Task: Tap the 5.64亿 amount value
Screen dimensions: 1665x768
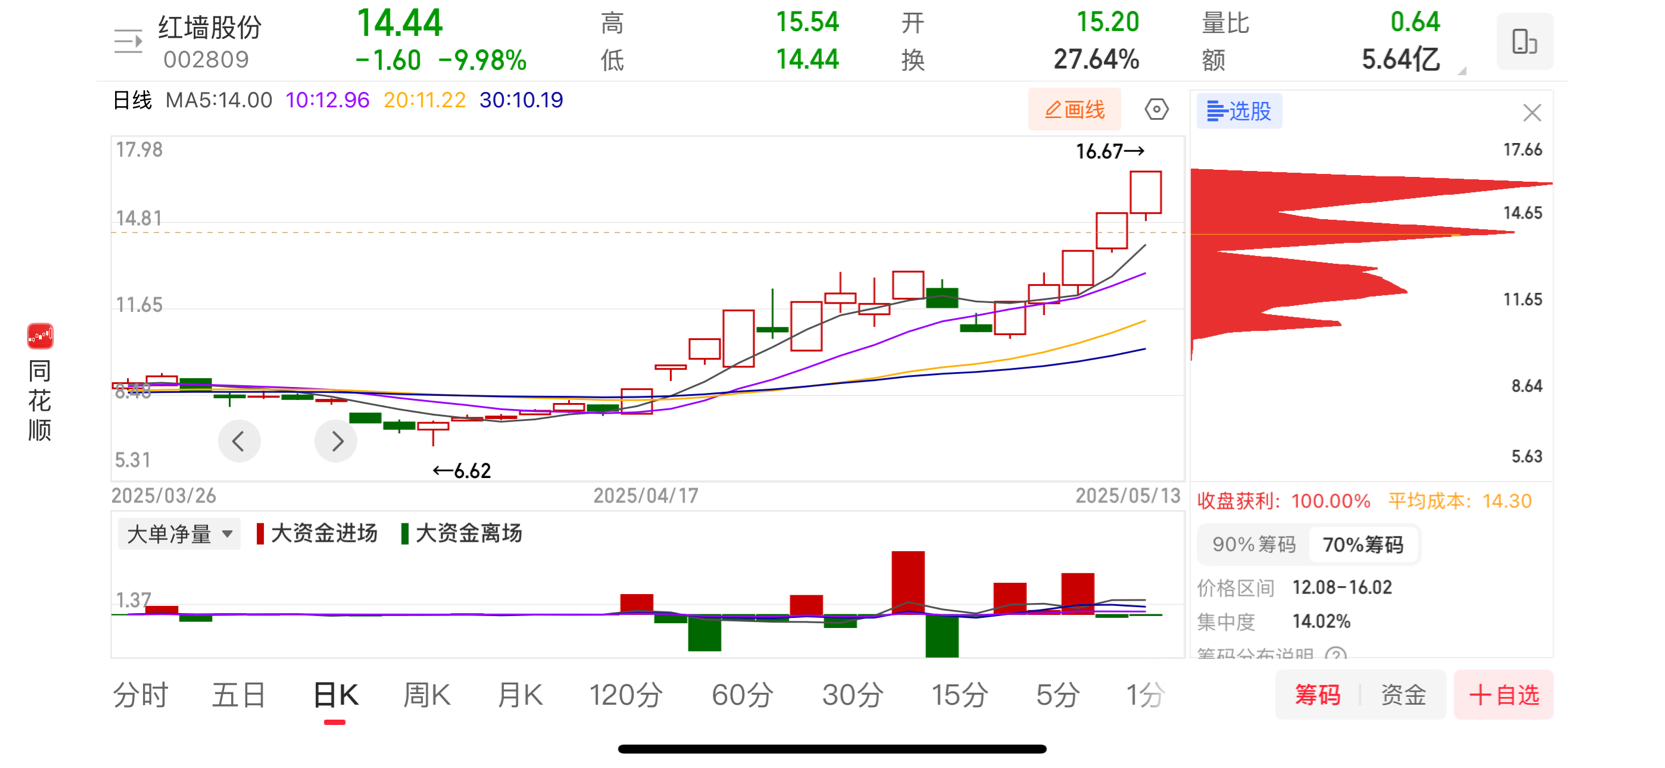Action: pyautogui.click(x=1401, y=60)
